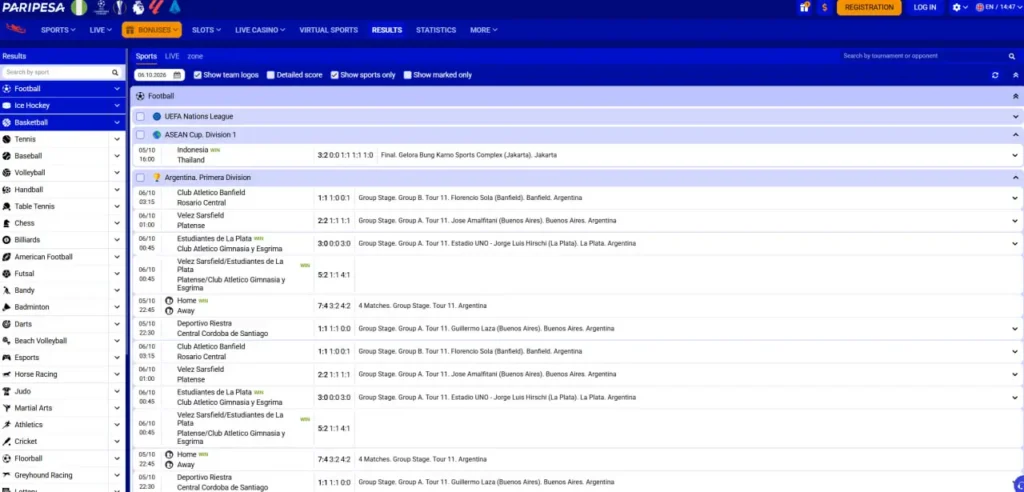Image resolution: width=1024 pixels, height=492 pixels.
Task: Click the Cricket bat icon
Action: coord(7,442)
